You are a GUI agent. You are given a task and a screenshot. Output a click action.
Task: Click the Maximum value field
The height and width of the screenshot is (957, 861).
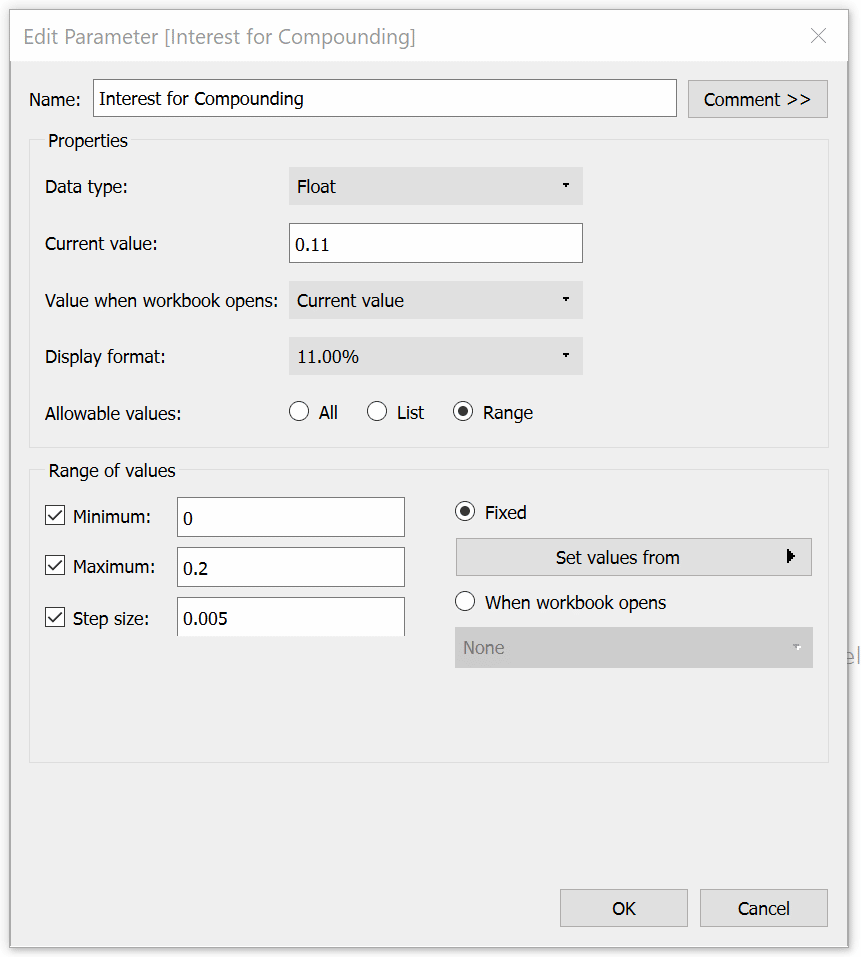(291, 568)
